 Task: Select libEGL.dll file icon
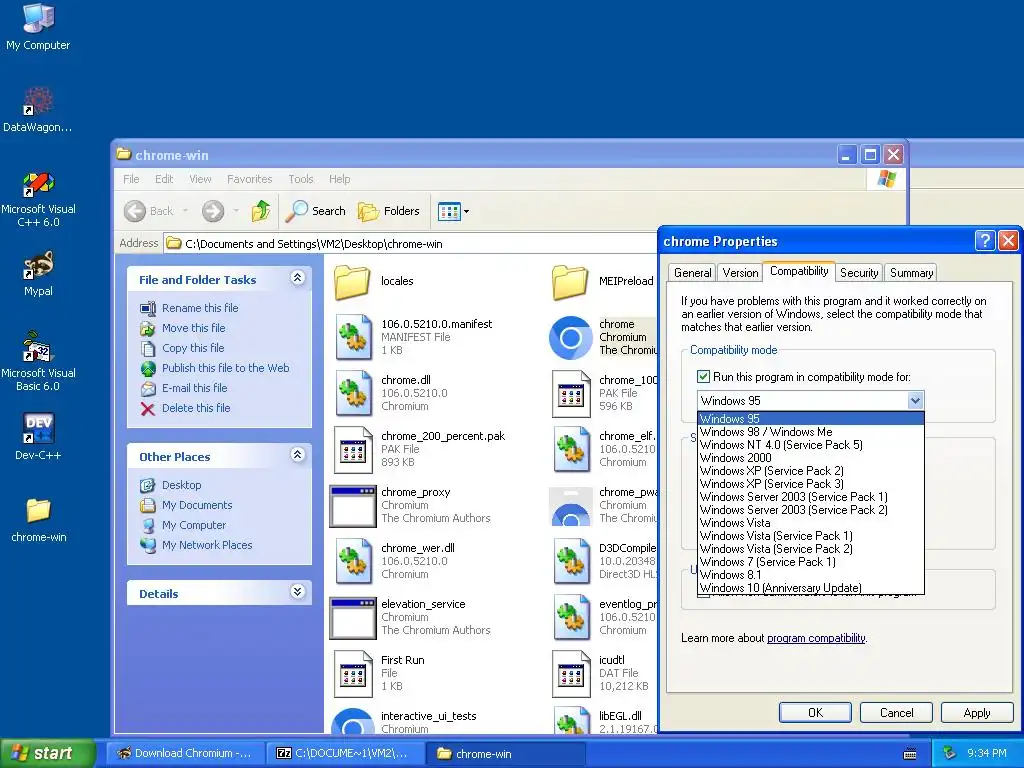point(571,721)
